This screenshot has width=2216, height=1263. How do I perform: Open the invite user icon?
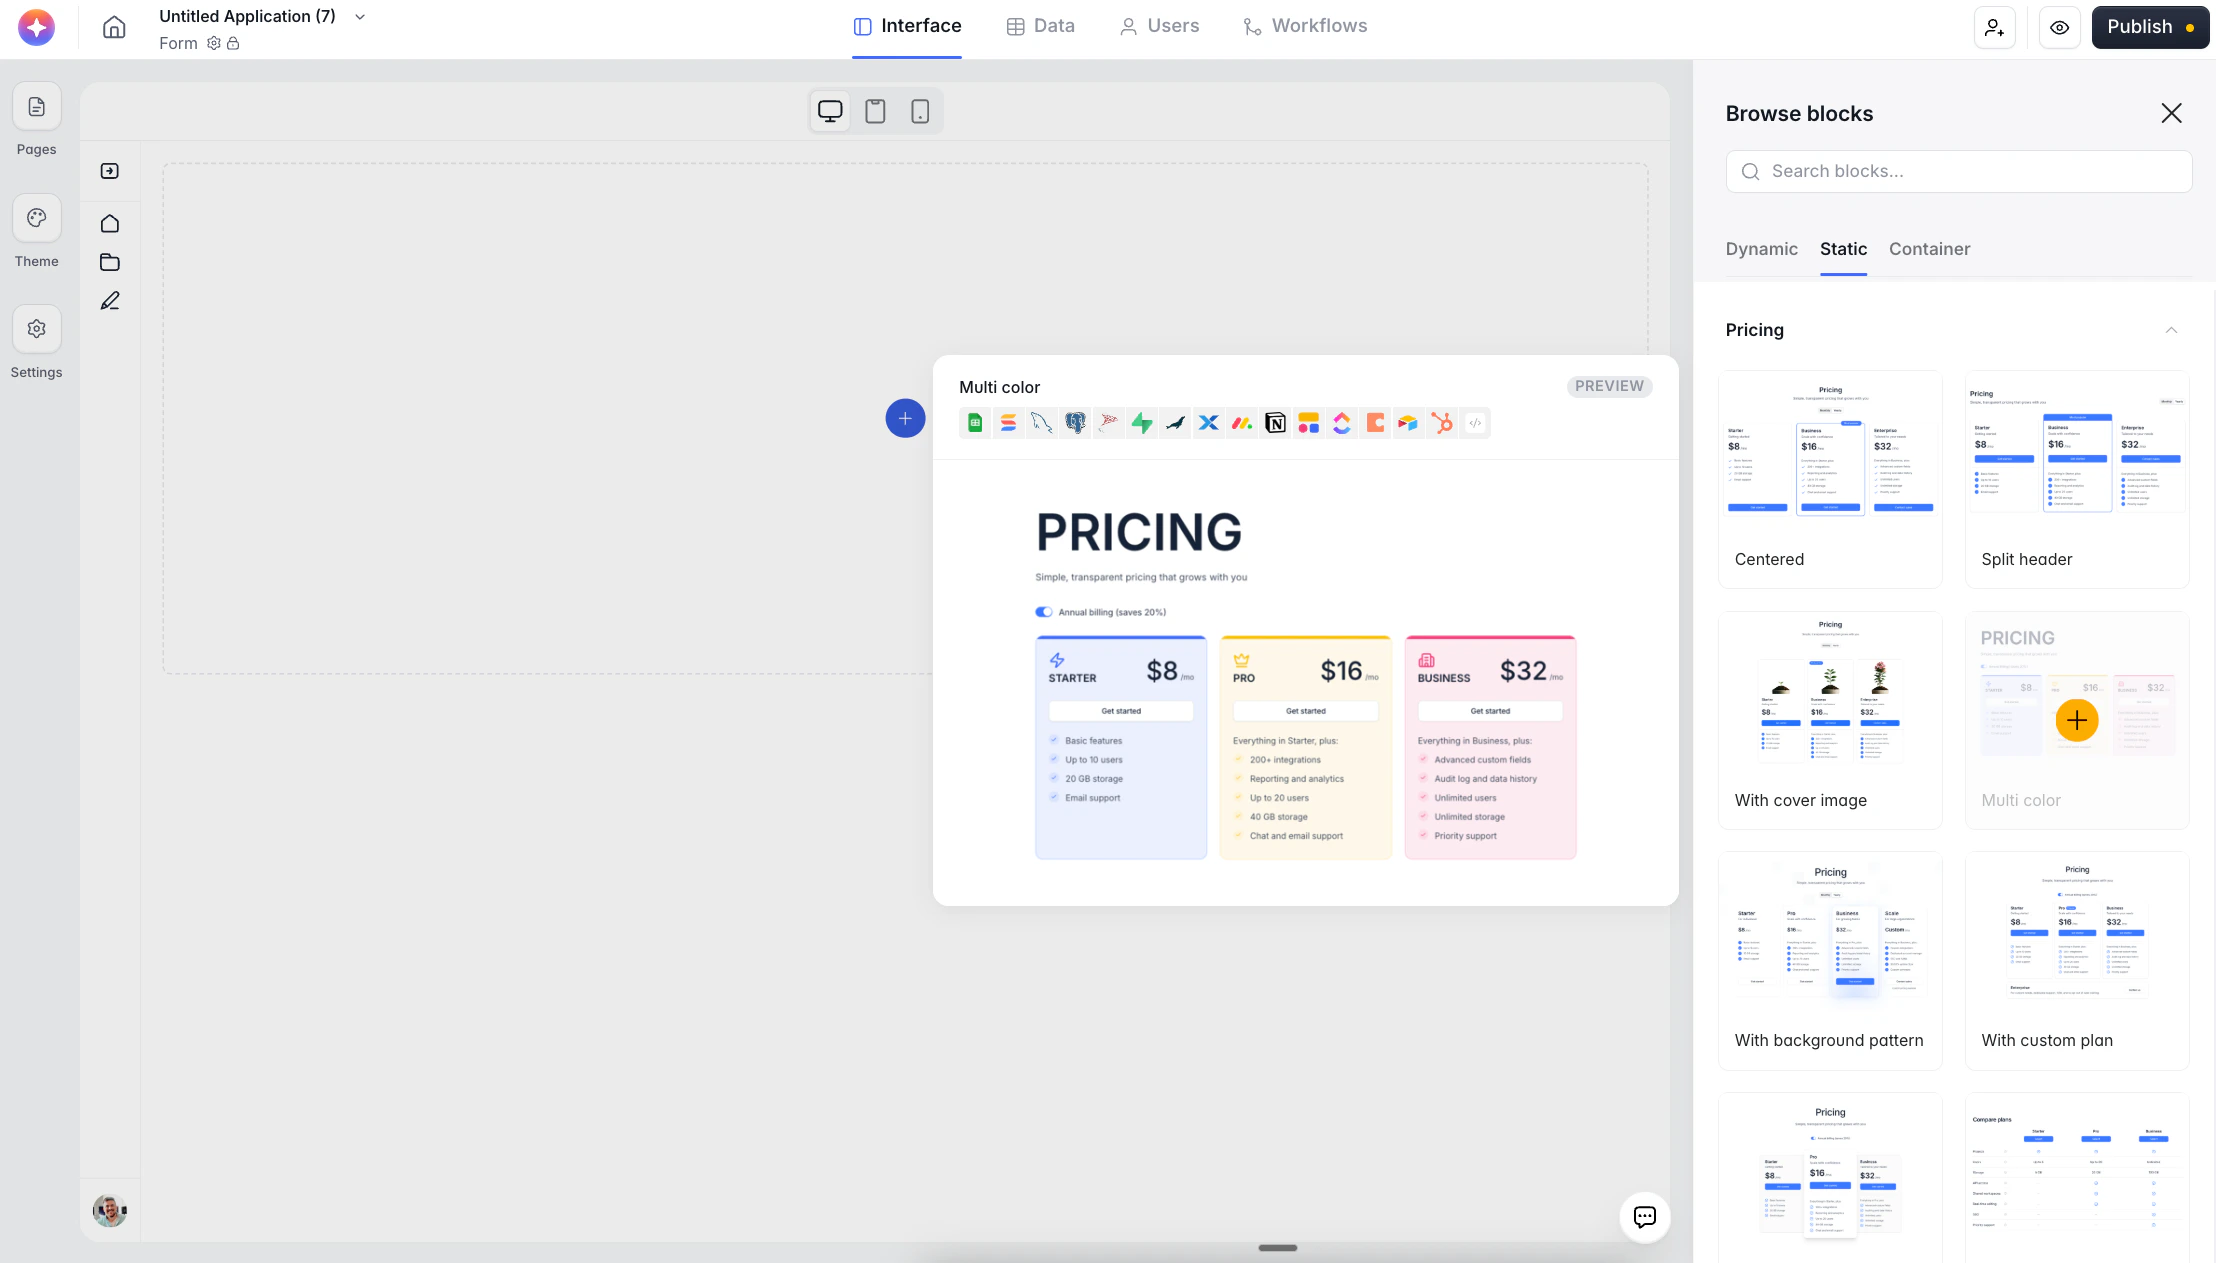(x=1994, y=27)
